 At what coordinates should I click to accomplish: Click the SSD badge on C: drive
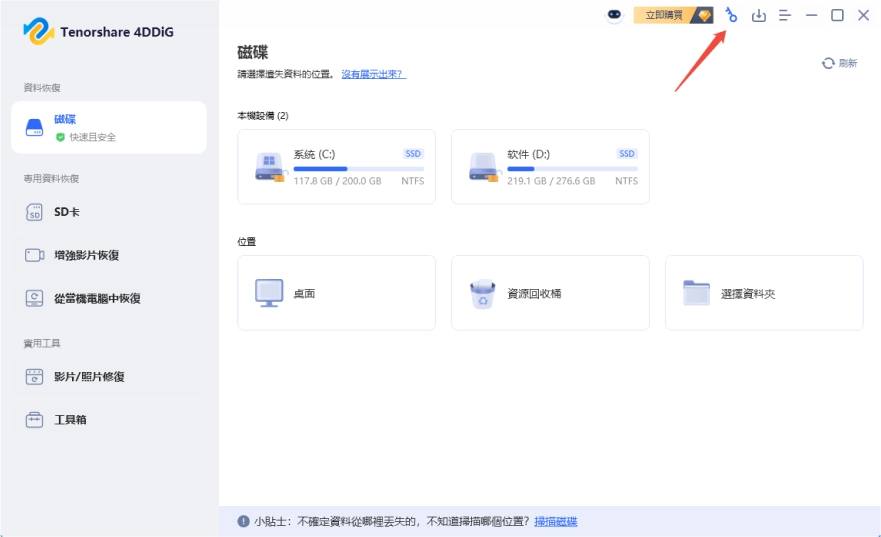413,154
